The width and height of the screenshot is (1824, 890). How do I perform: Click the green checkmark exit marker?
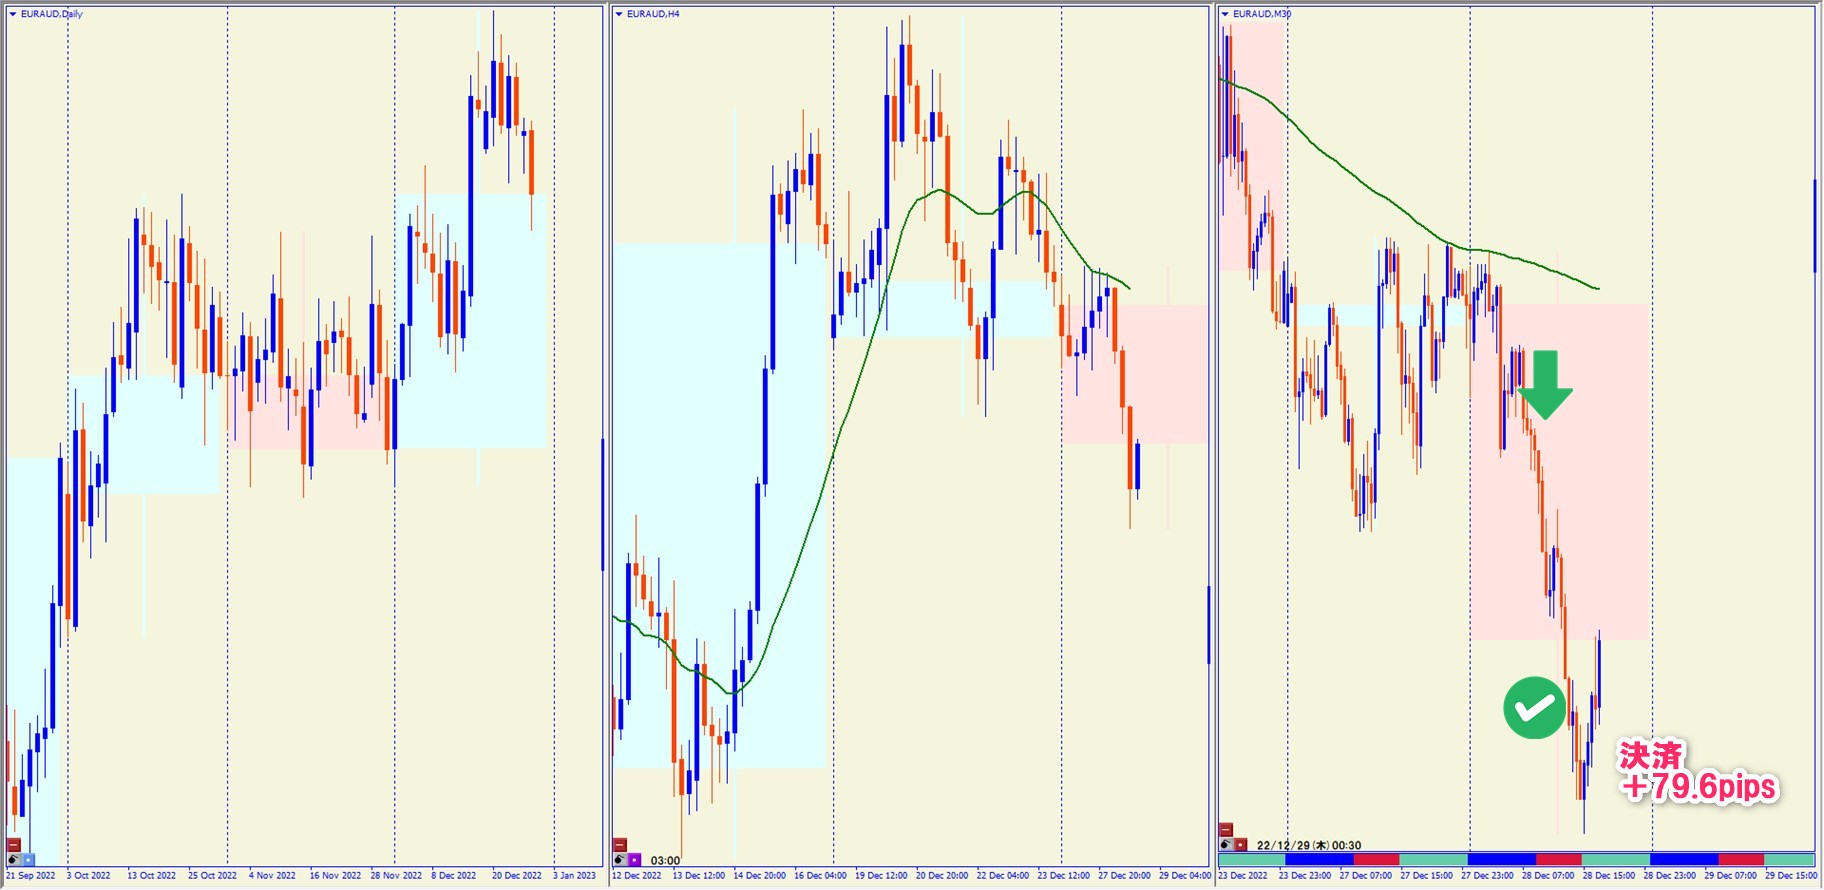(x=1534, y=708)
